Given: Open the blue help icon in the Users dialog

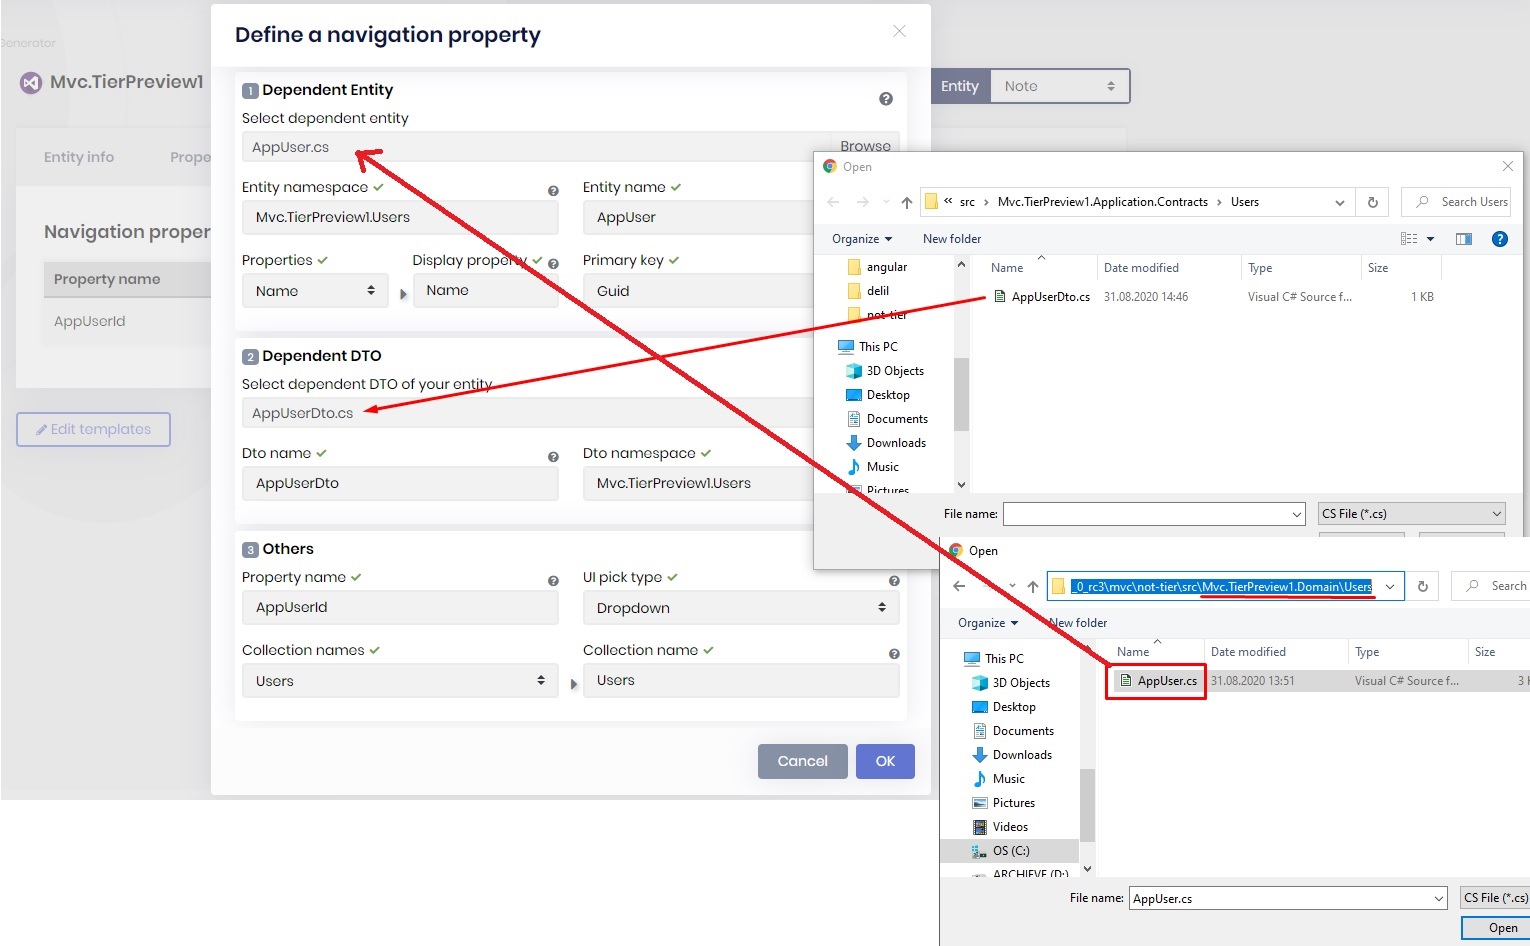Looking at the screenshot, I should pyautogui.click(x=1498, y=238).
